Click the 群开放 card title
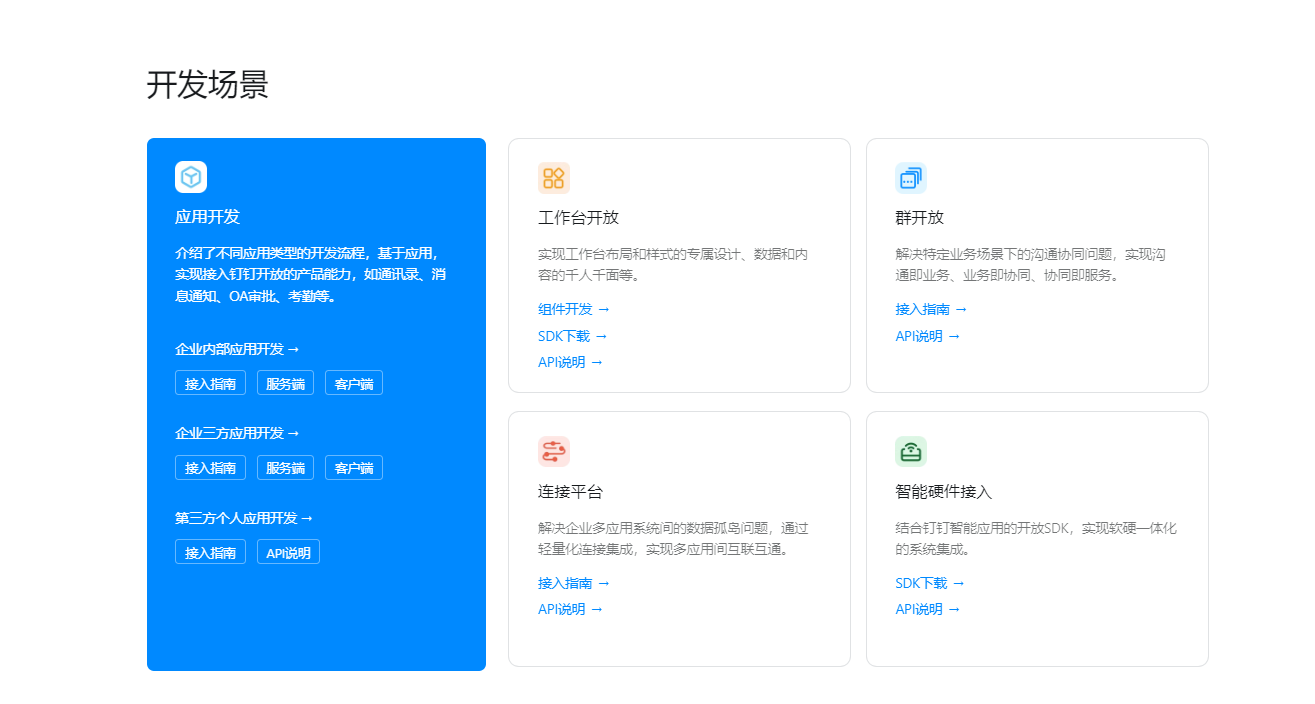 tap(919, 218)
